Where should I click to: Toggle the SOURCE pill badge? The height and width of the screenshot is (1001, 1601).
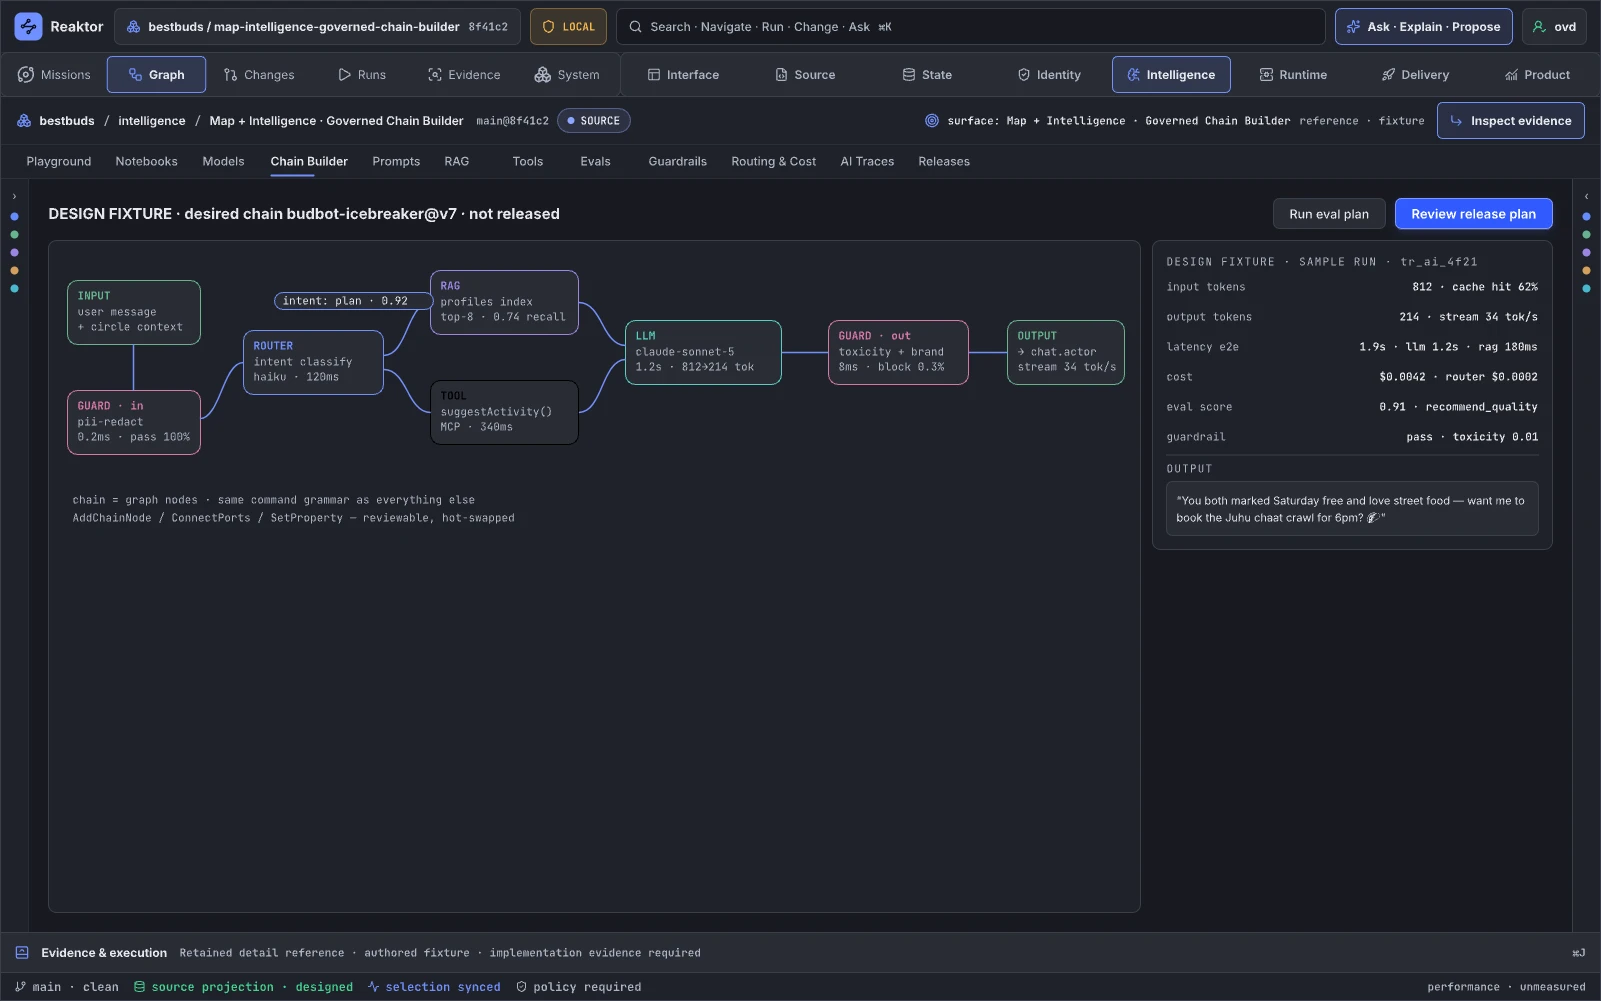point(593,121)
